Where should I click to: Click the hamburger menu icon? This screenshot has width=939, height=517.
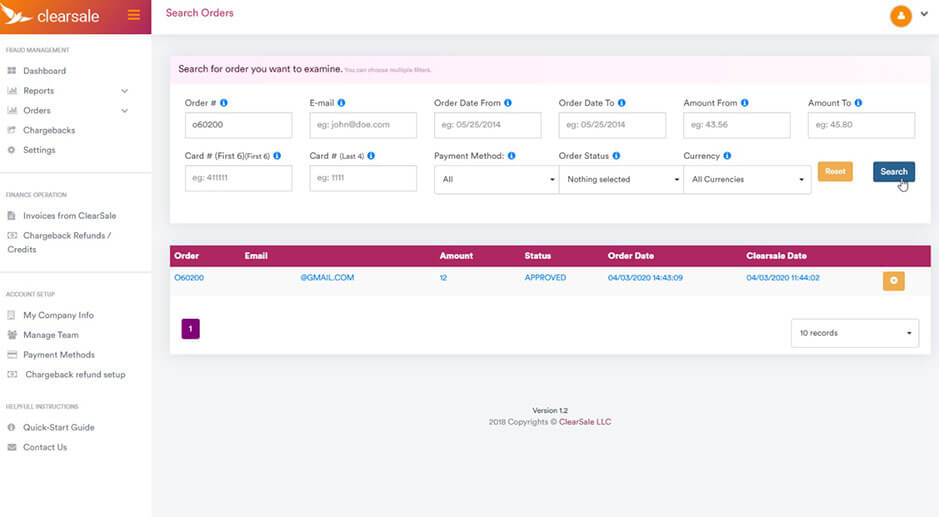(x=134, y=15)
